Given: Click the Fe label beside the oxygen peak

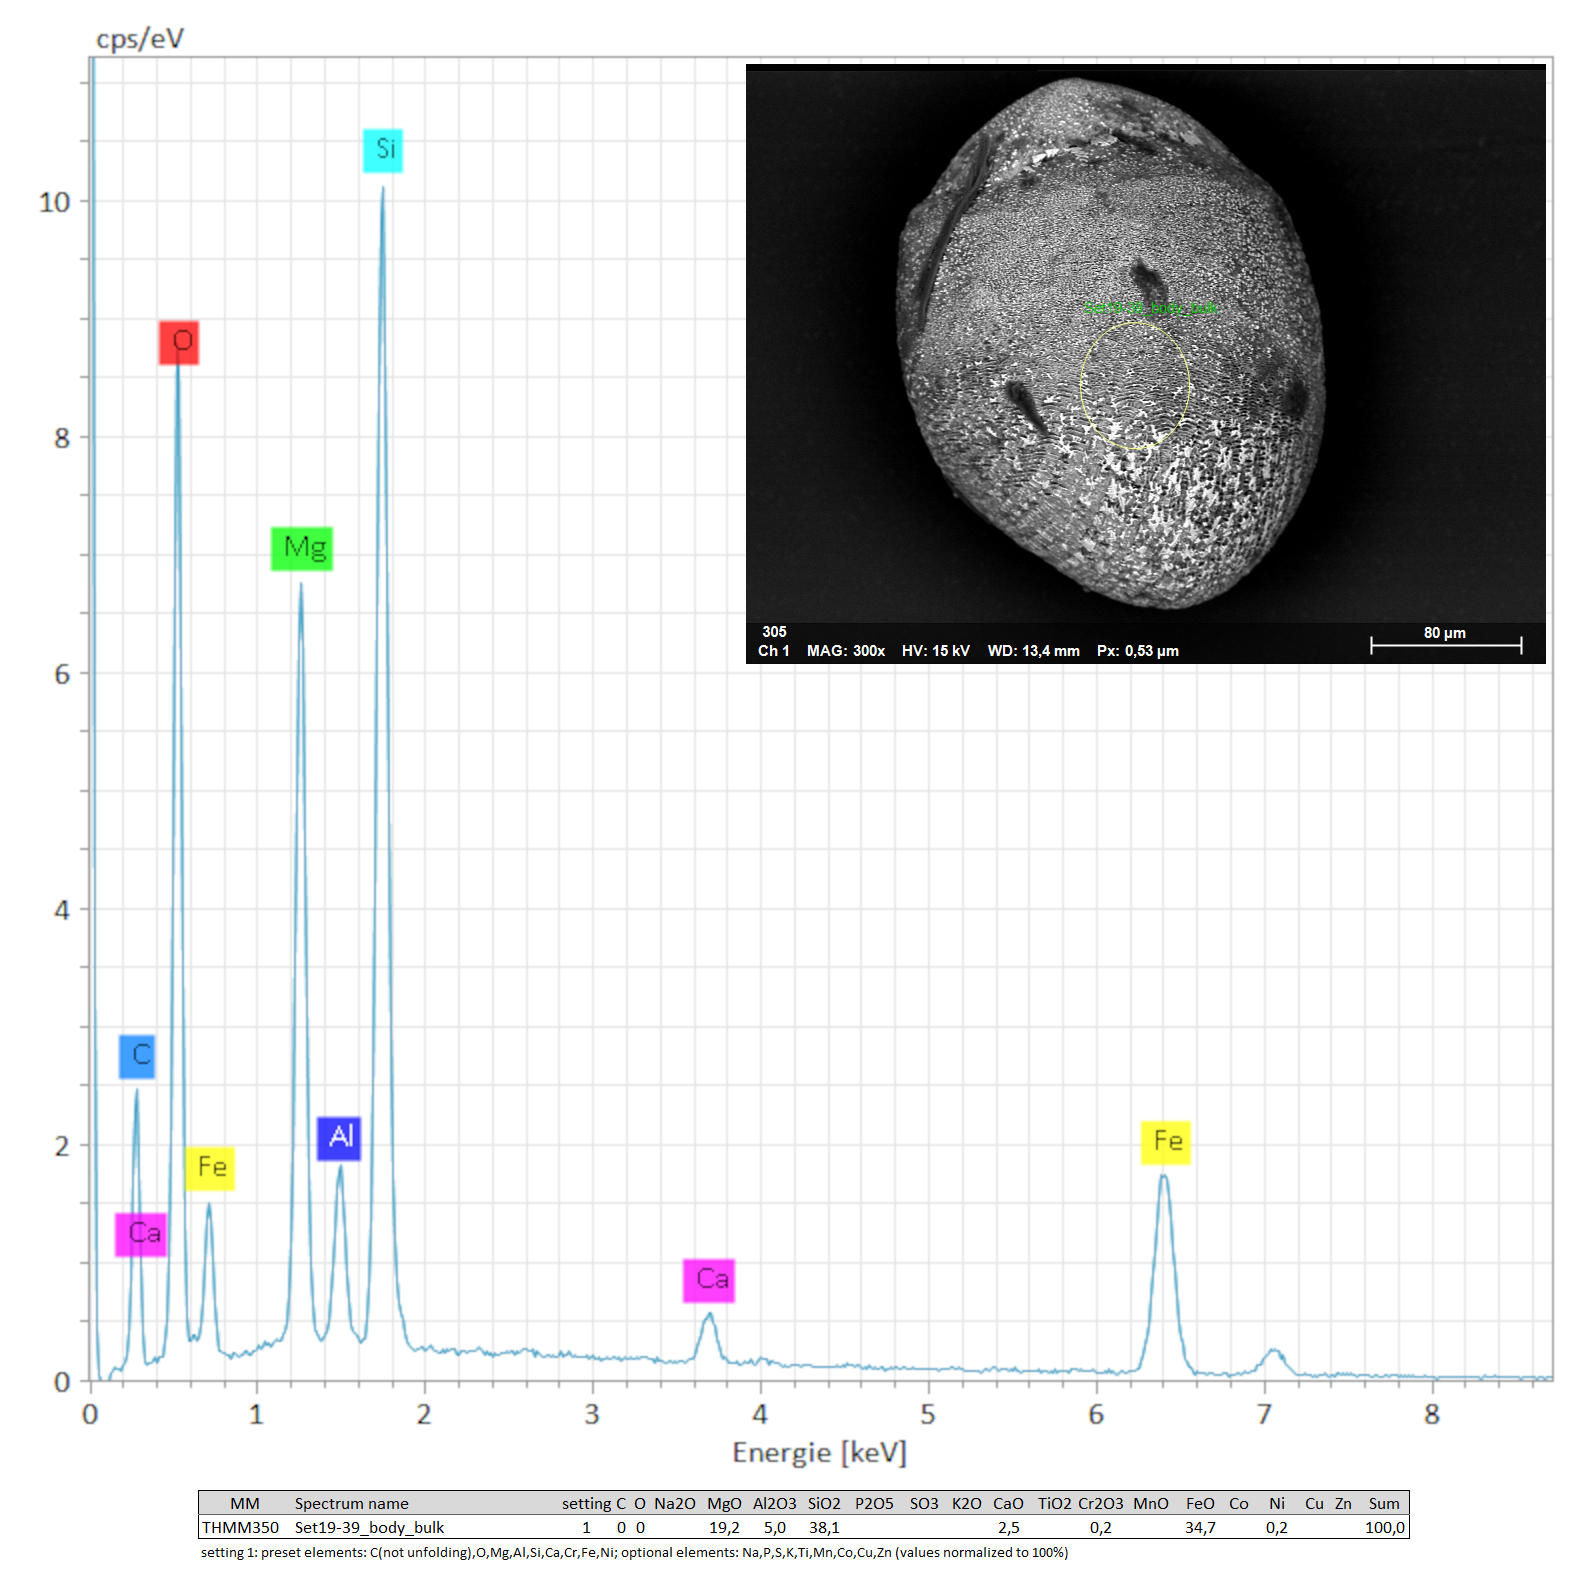Looking at the screenshot, I should click(x=210, y=1168).
